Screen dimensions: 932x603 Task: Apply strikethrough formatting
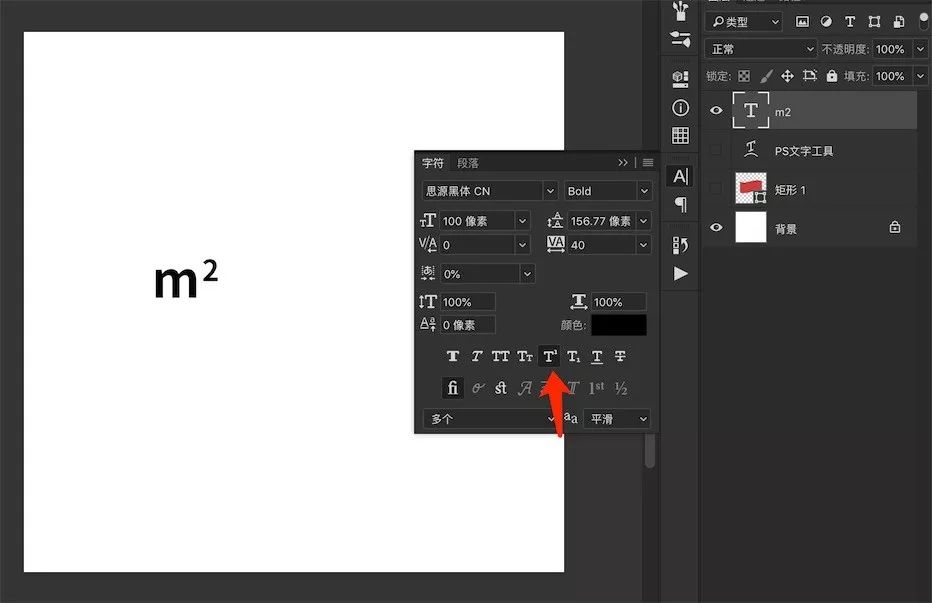[620, 355]
